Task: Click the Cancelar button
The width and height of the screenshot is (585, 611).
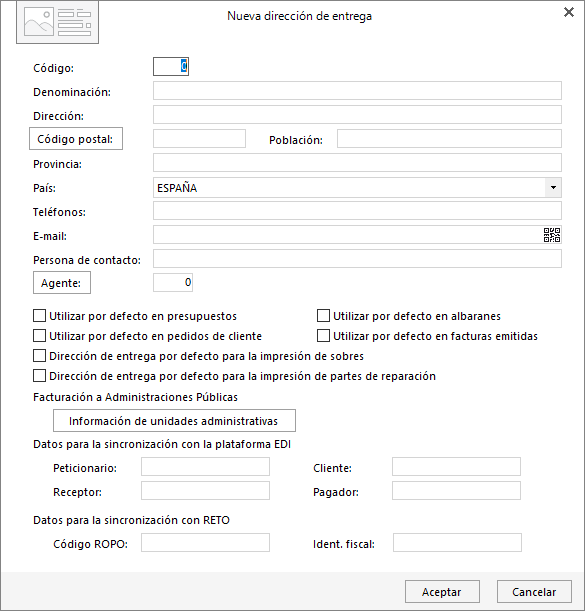Action: [x=534, y=592]
